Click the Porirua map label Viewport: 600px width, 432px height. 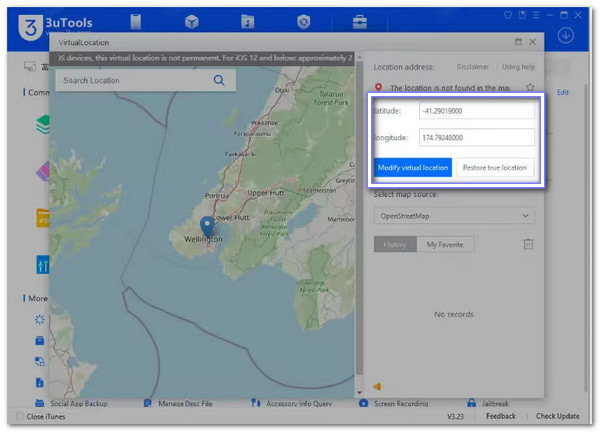tap(217, 195)
